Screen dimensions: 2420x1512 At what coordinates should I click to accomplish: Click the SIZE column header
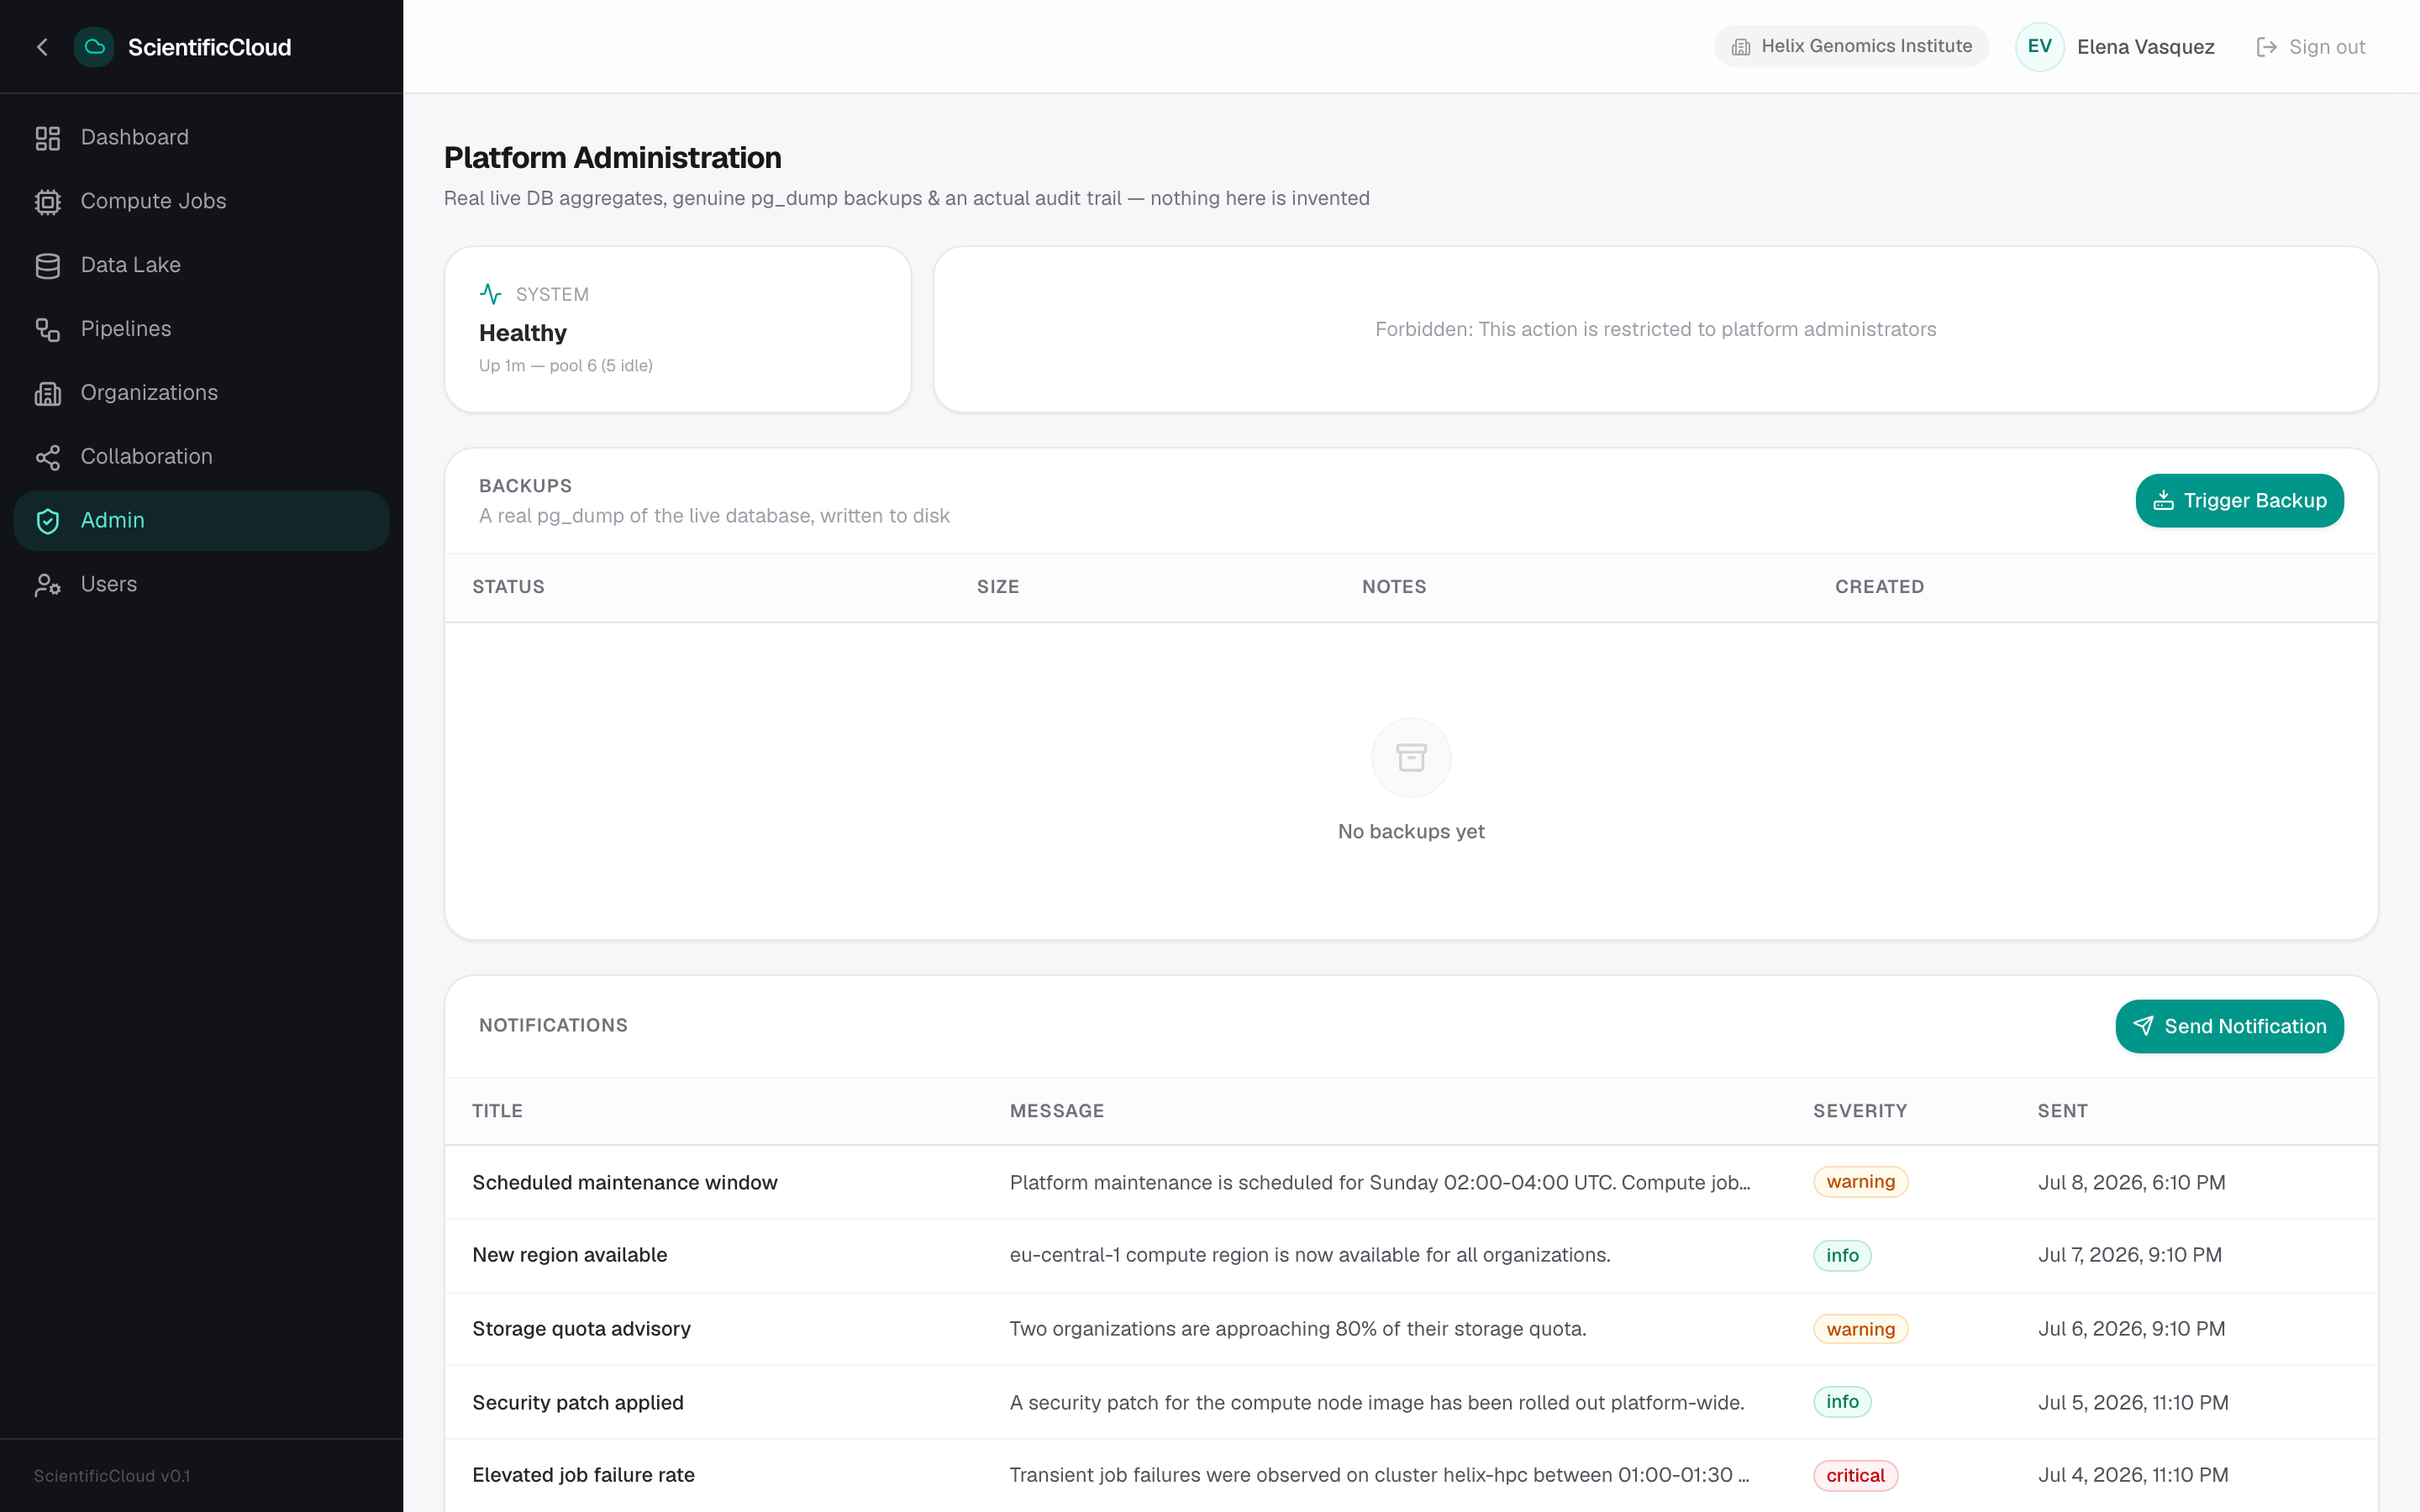coord(998,587)
